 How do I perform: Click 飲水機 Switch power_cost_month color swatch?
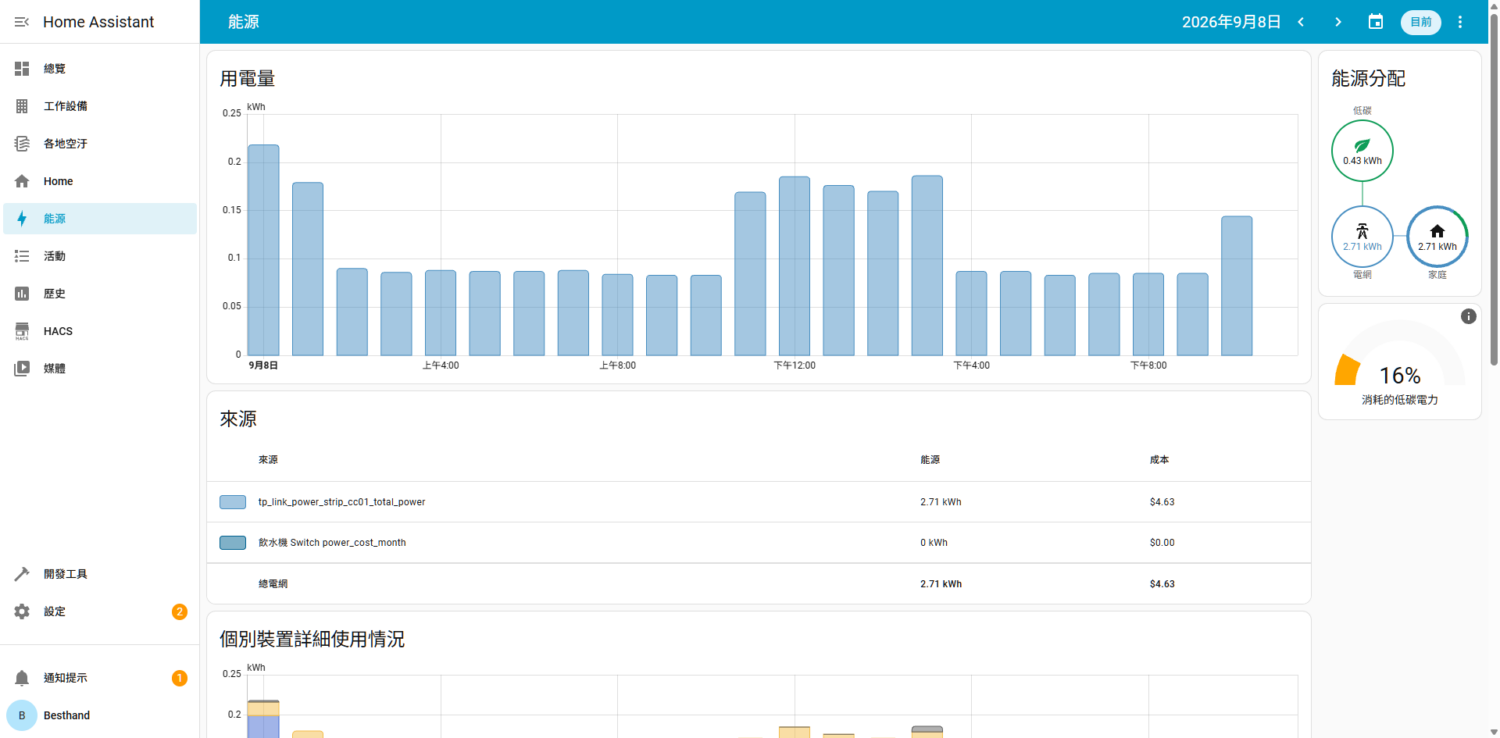pos(233,543)
